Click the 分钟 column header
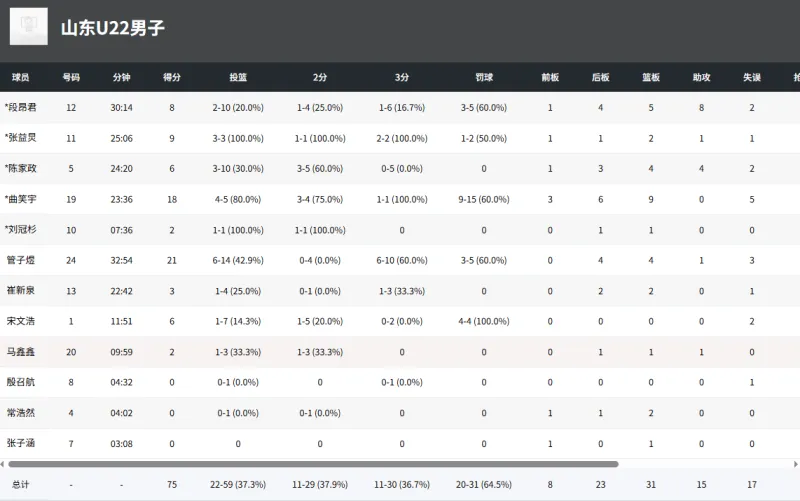Image resolution: width=800 pixels, height=501 pixels. coord(121,77)
